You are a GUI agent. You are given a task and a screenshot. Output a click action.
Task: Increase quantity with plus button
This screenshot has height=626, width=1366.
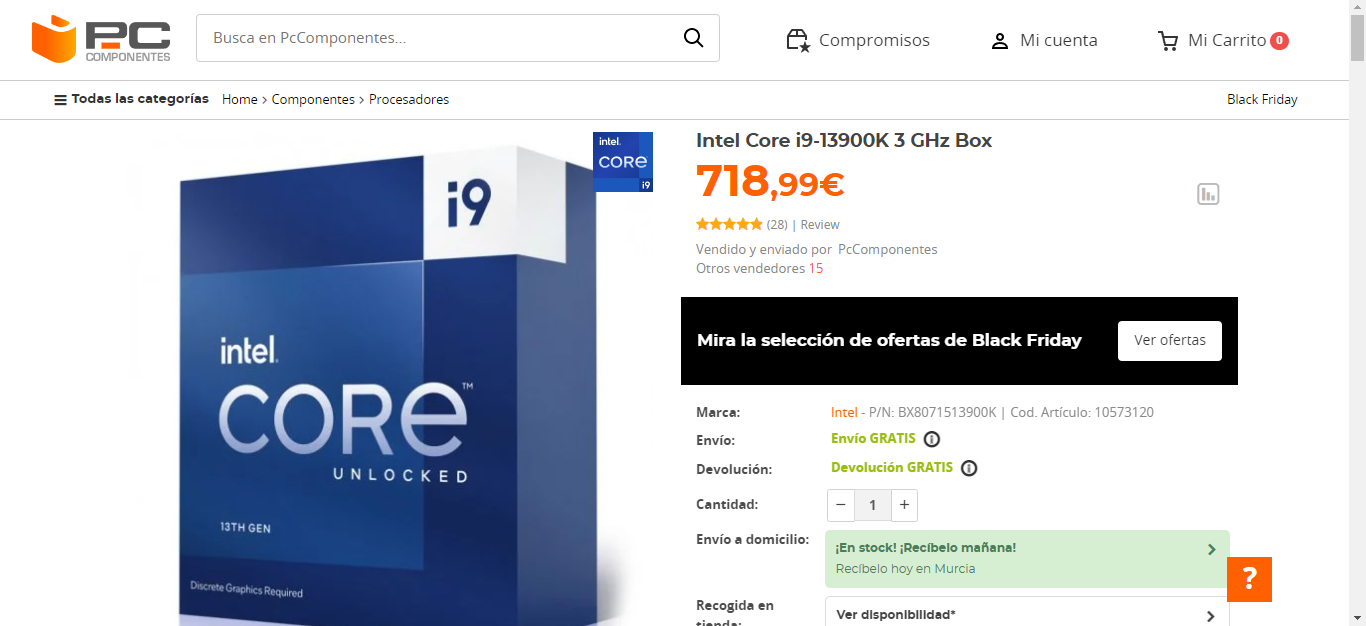coord(904,505)
